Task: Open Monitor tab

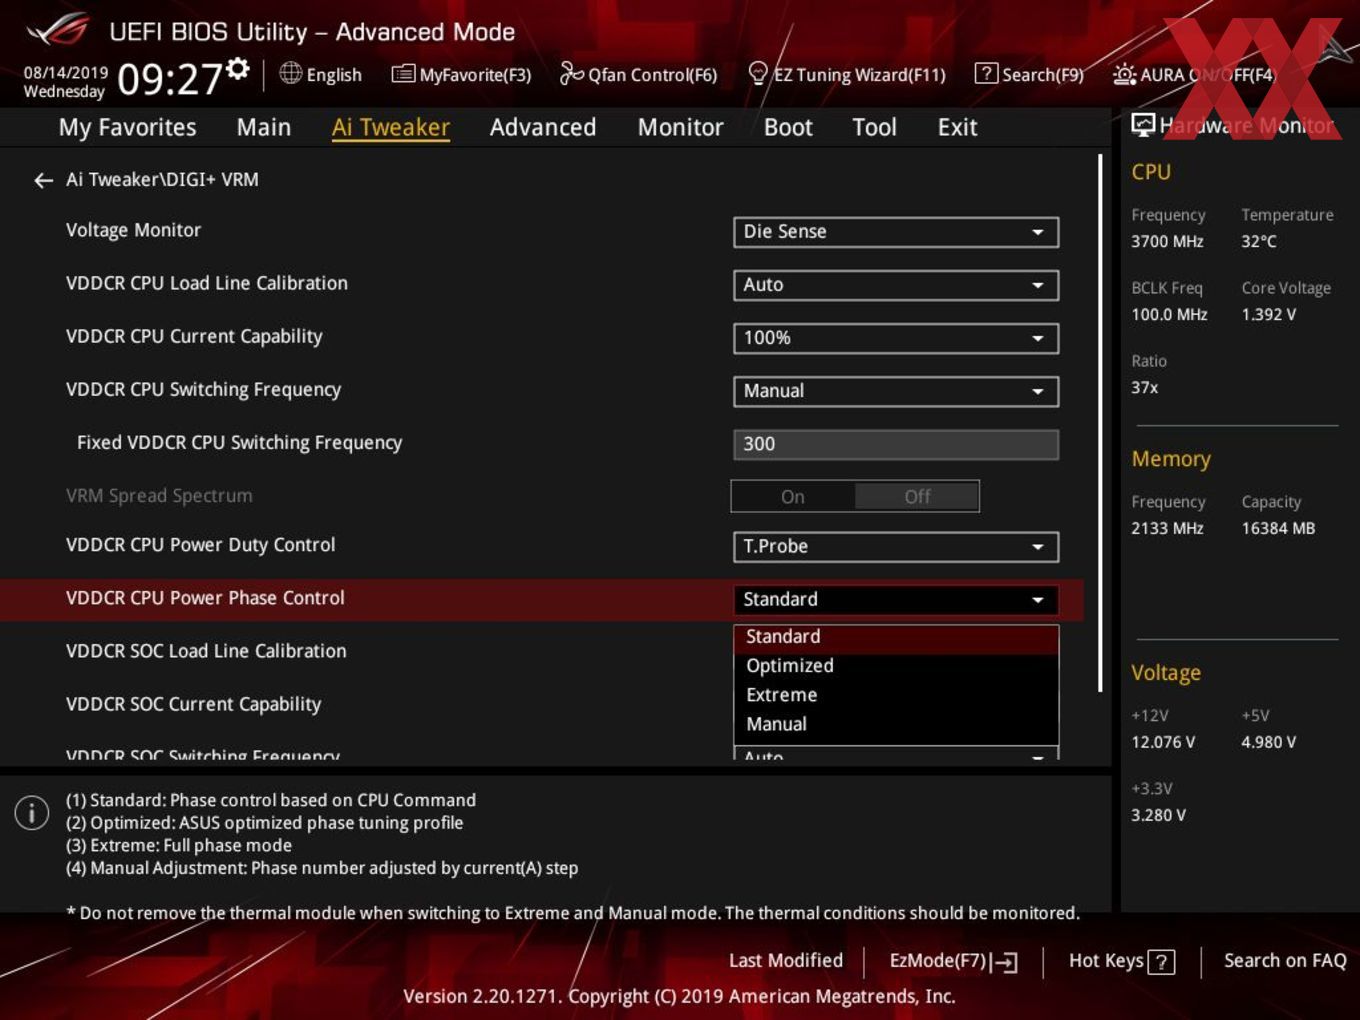Action: 680,127
